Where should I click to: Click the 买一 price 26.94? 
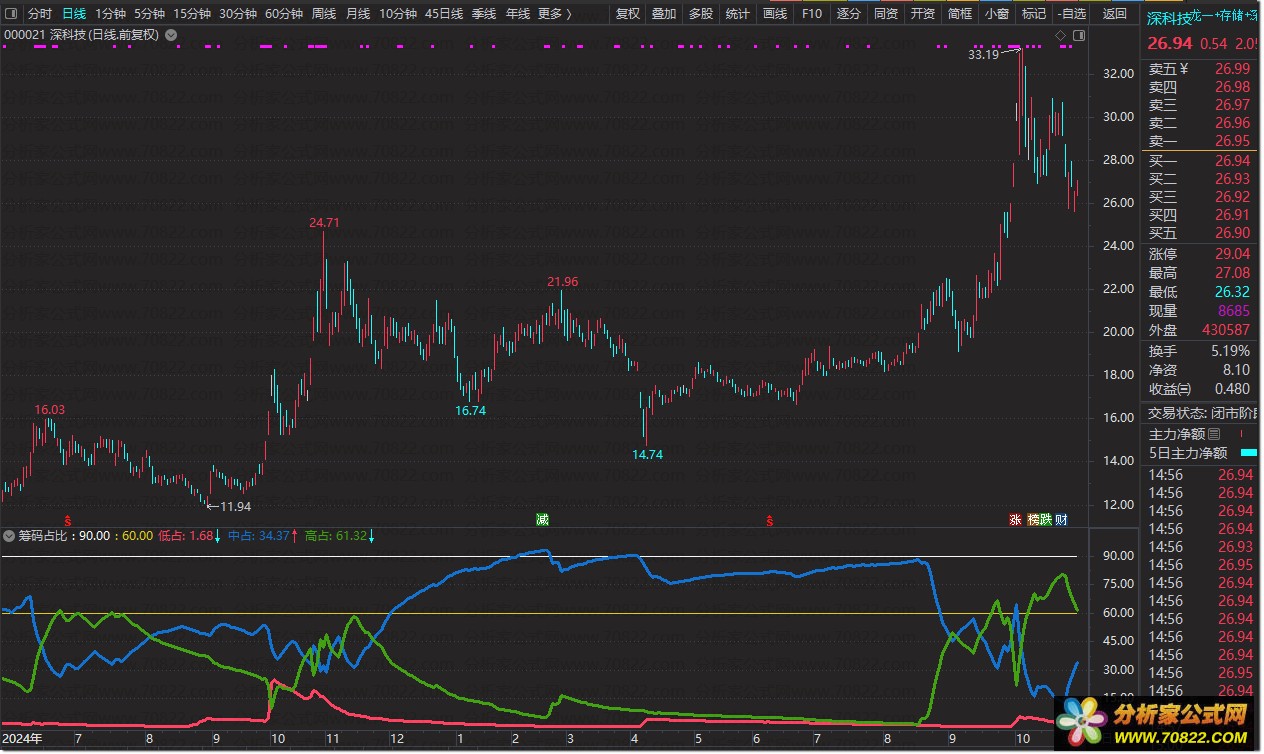(x=1232, y=161)
